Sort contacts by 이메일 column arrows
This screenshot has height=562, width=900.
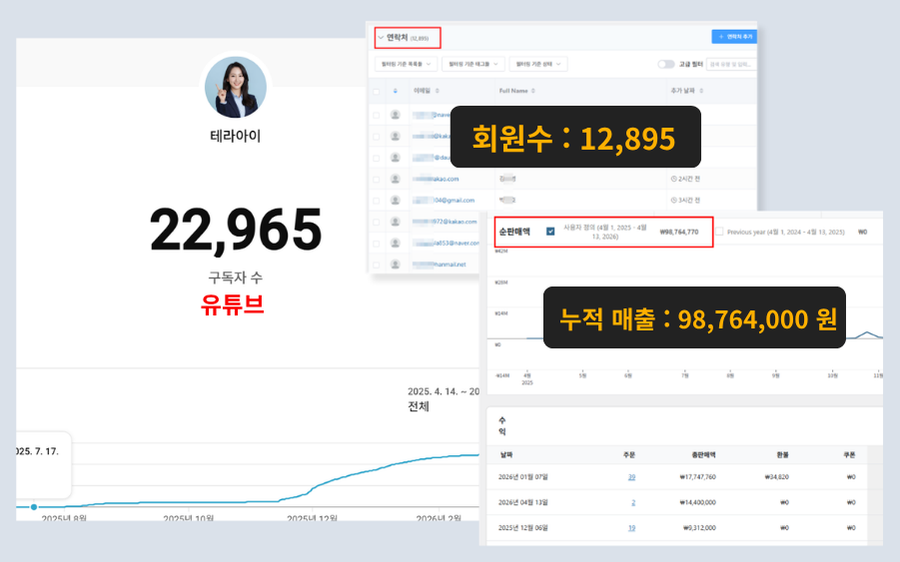tap(437, 91)
